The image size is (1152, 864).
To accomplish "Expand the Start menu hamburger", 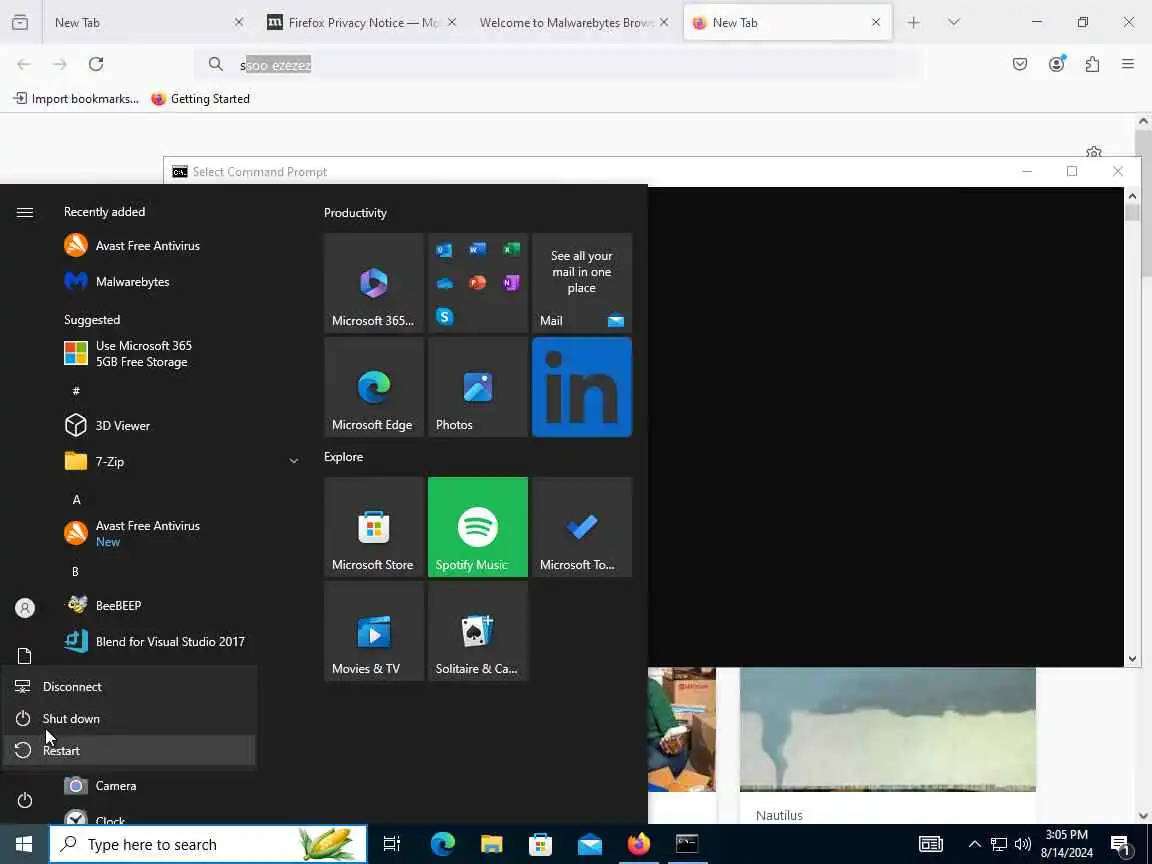I will 24,212.
